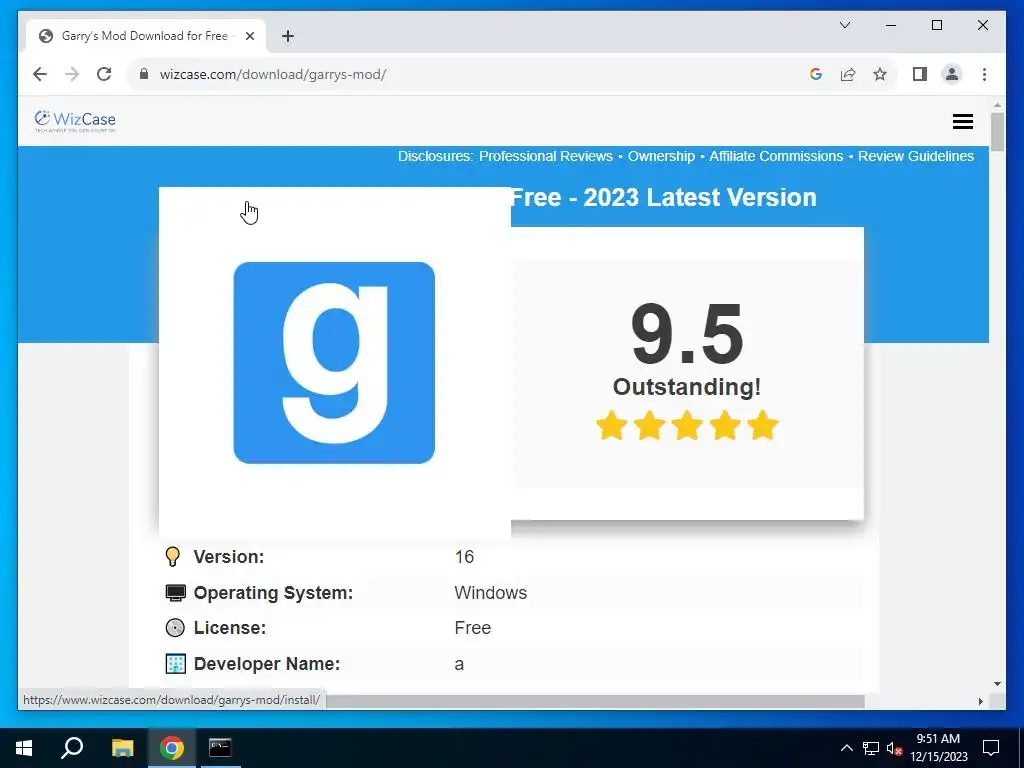The height and width of the screenshot is (768, 1024).
Task: Click the Developer Name building icon
Action: (x=176, y=664)
